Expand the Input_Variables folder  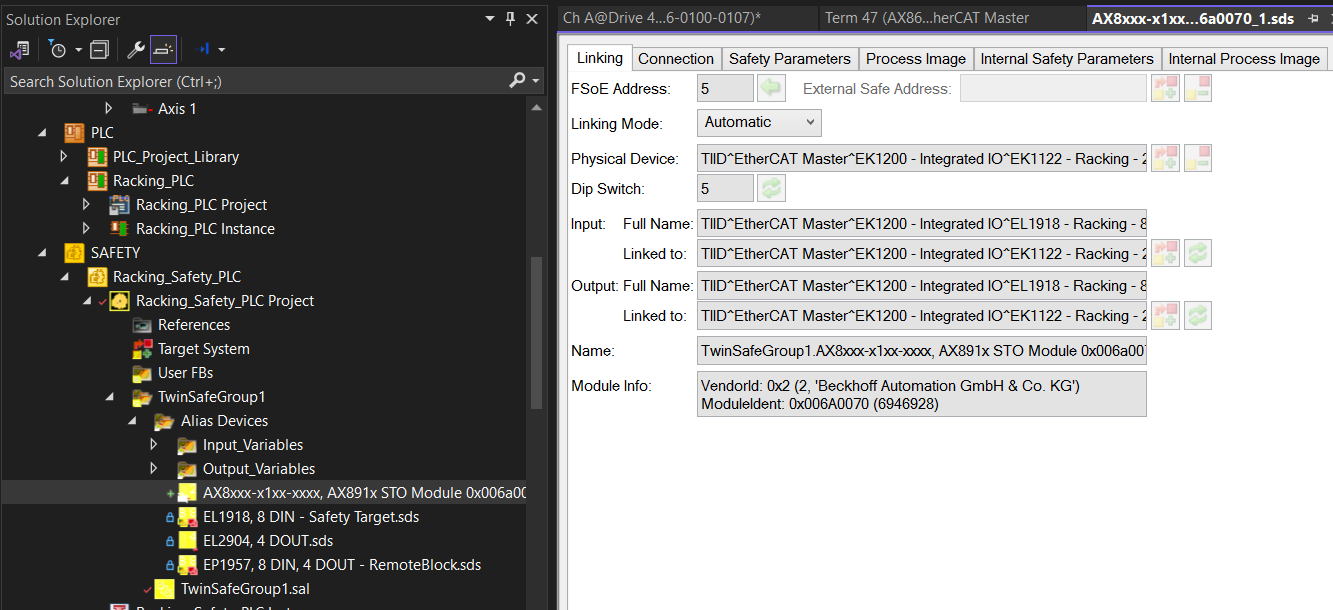153,445
